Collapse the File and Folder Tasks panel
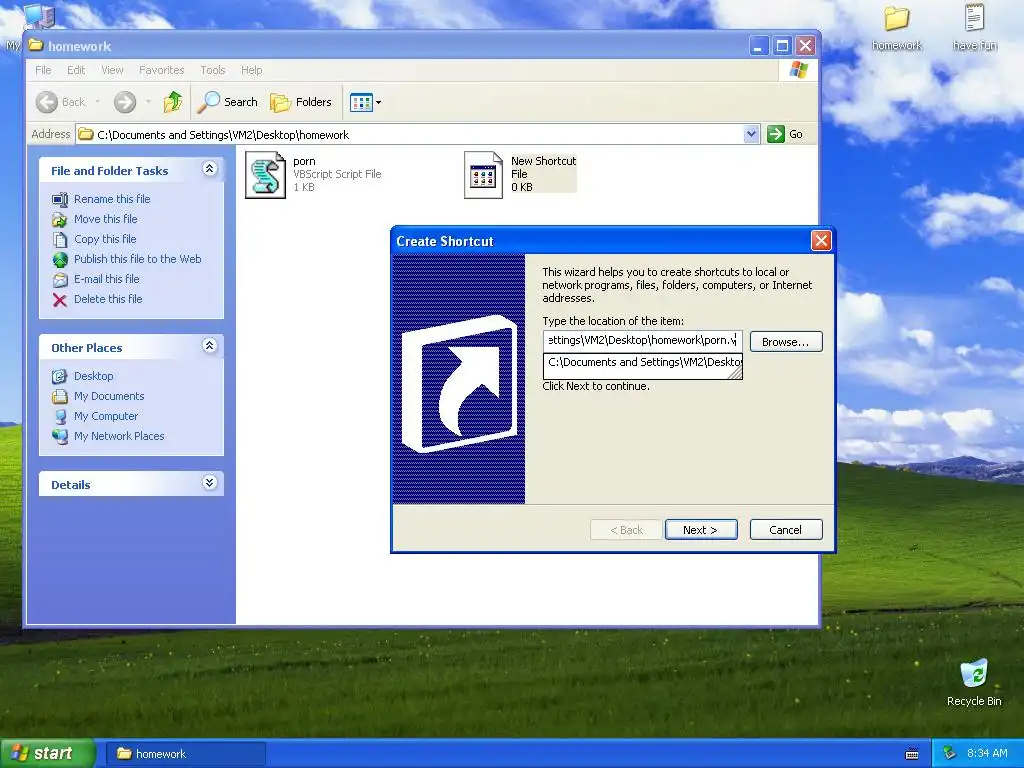The width and height of the screenshot is (1024, 768). pyautogui.click(x=210, y=169)
